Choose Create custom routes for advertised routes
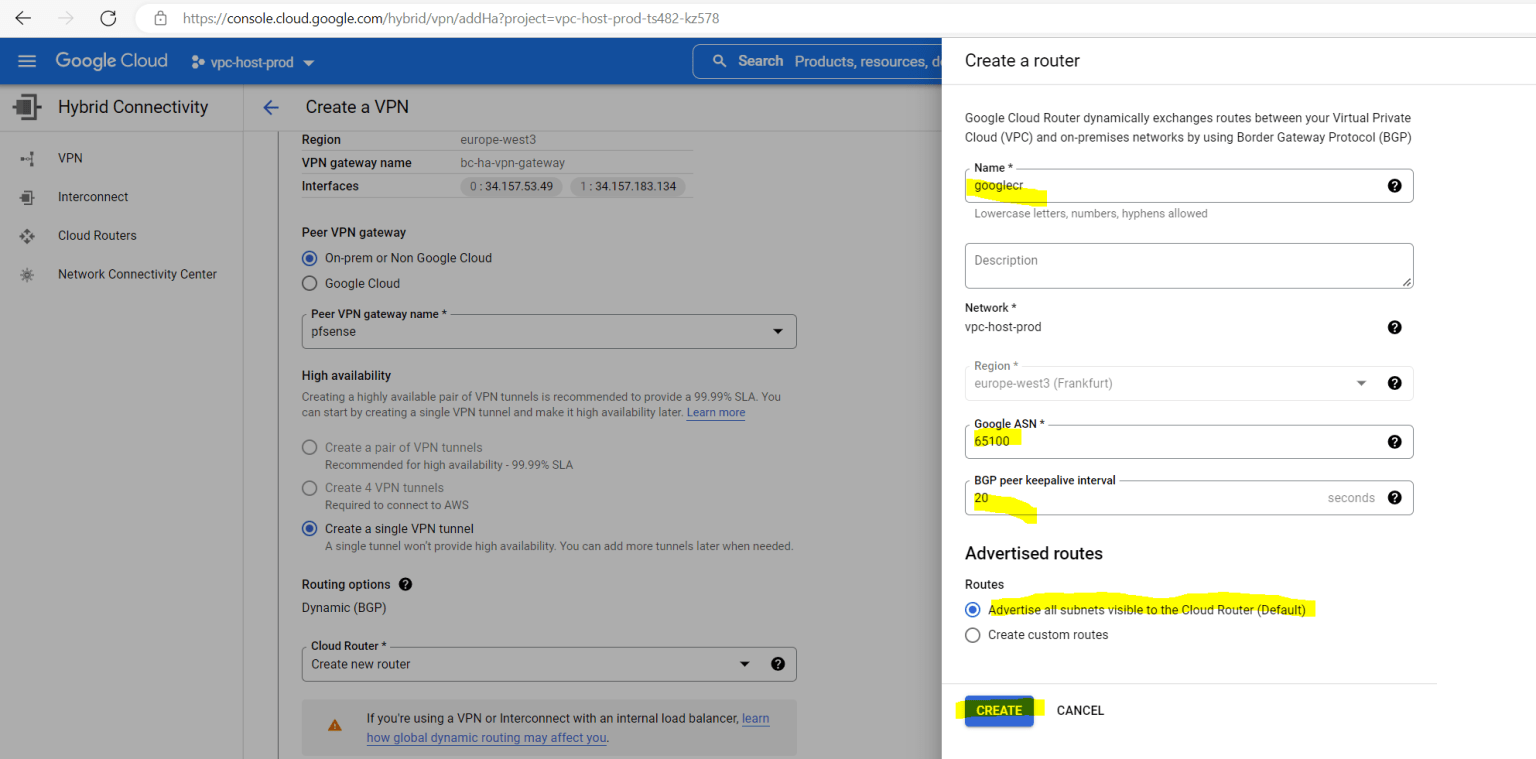Image resolution: width=1536 pixels, height=759 pixels. [973, 634]
